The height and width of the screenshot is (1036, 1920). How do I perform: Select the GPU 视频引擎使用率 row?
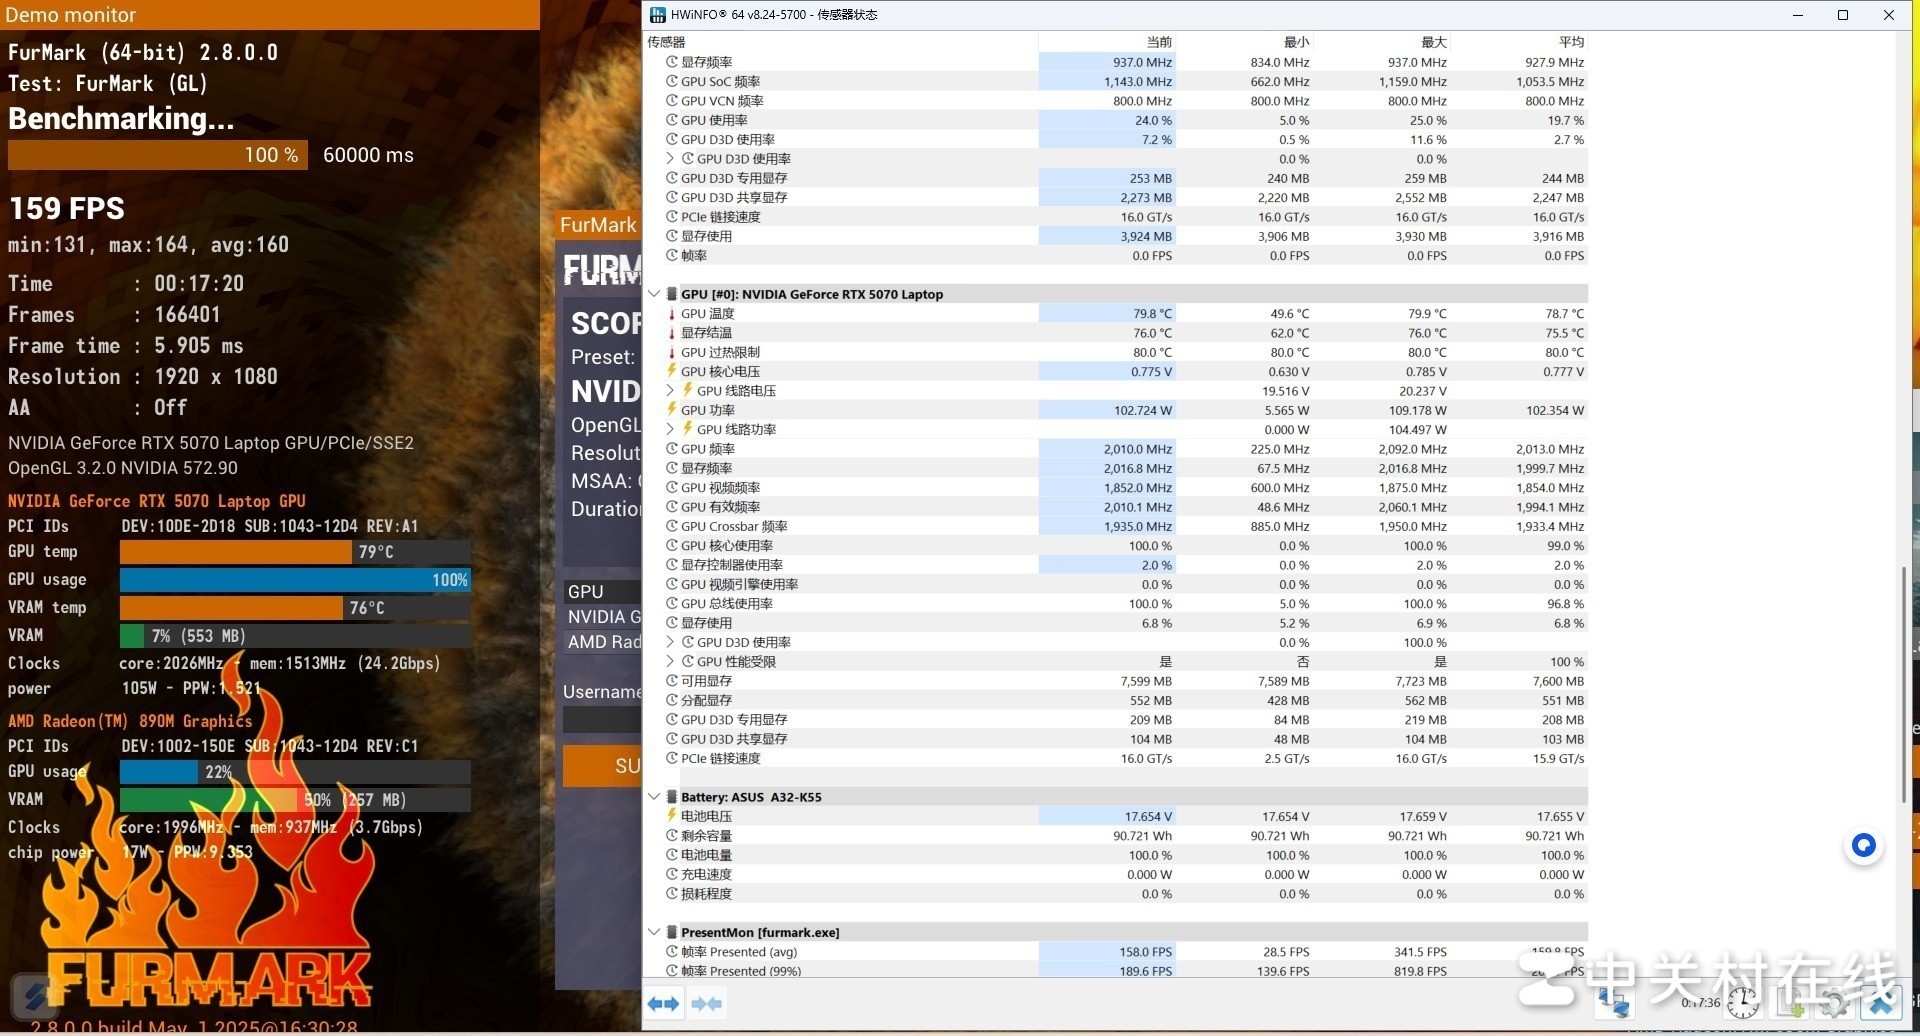coord(1116,584)
